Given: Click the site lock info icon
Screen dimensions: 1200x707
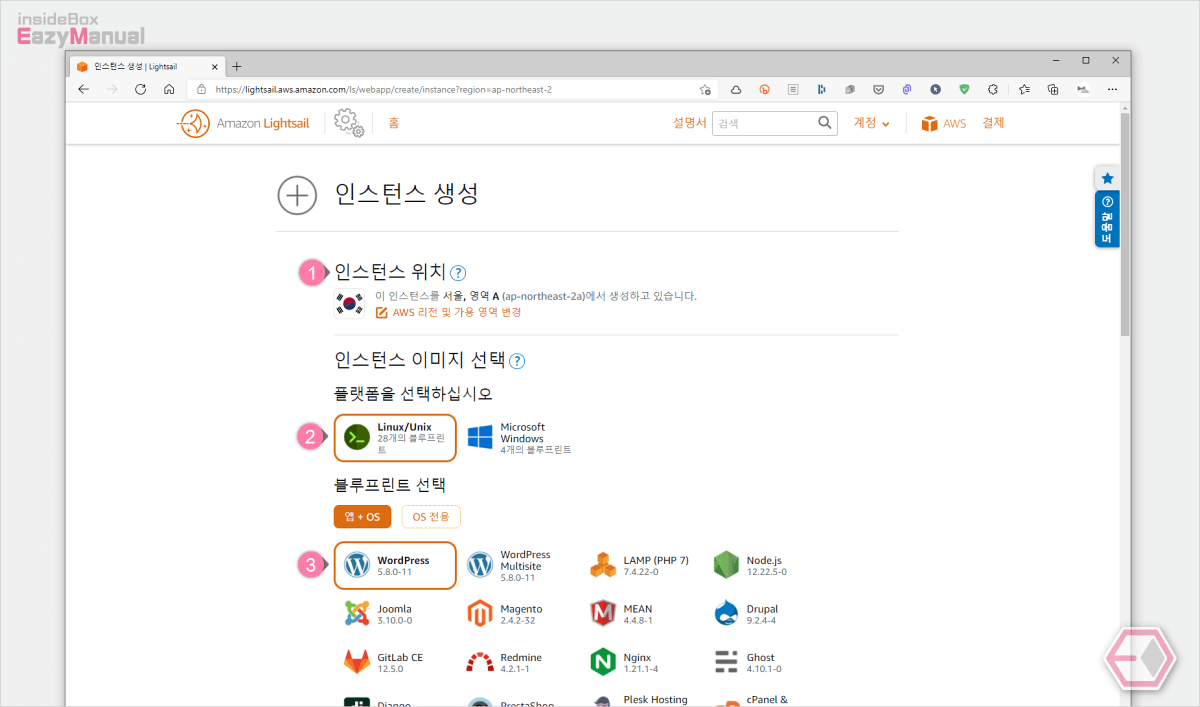Looking at the screenshot, I should coord(201,89).
